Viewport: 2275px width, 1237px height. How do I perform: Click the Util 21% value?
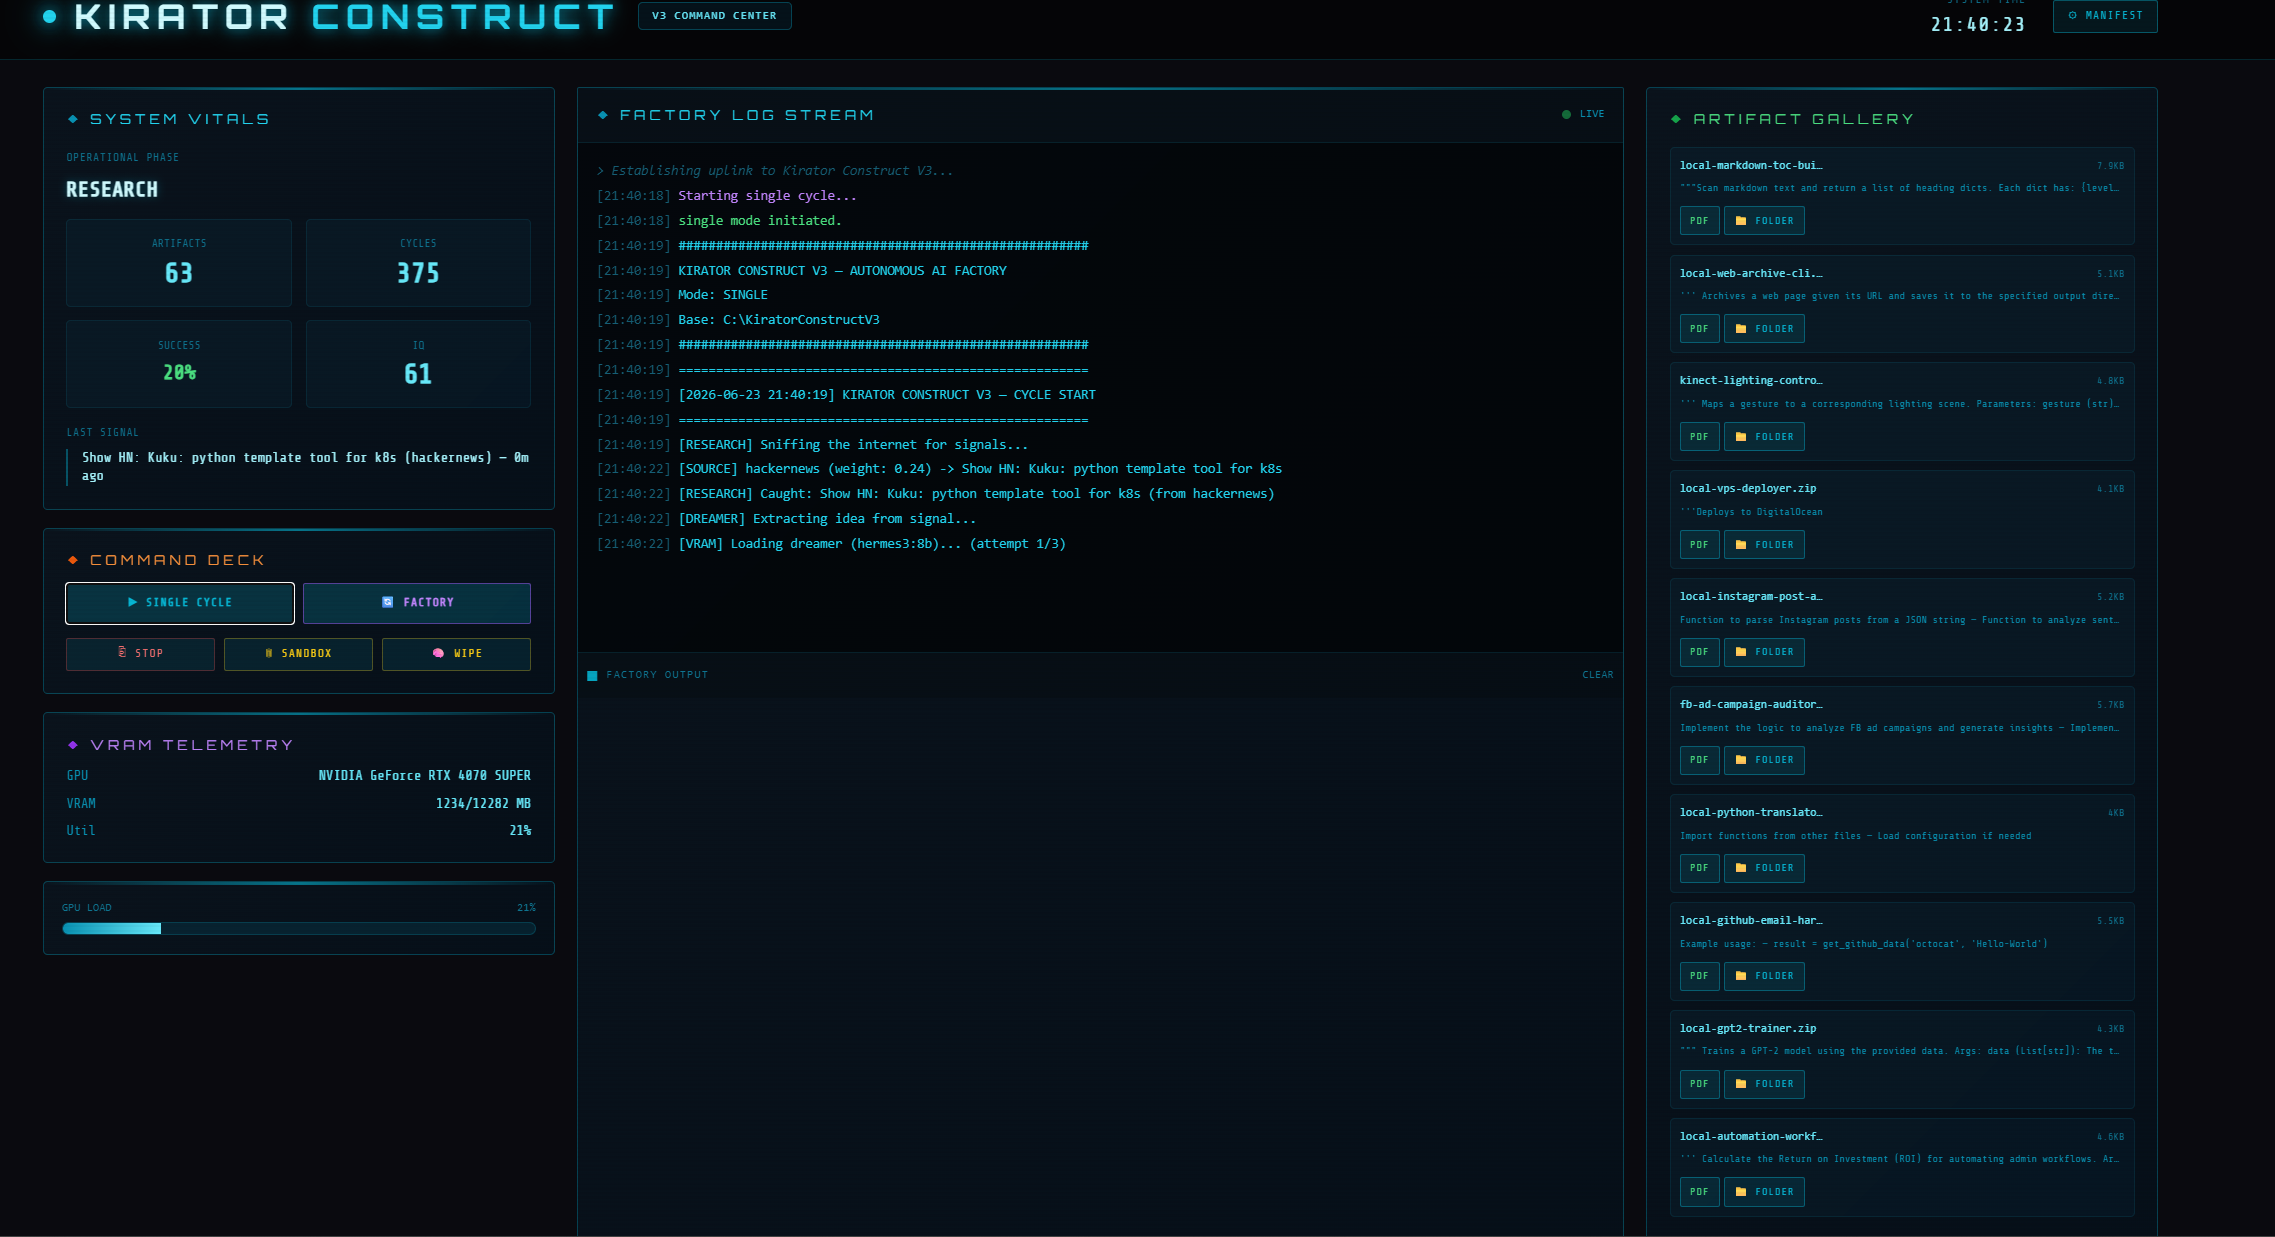click(520, 831)
